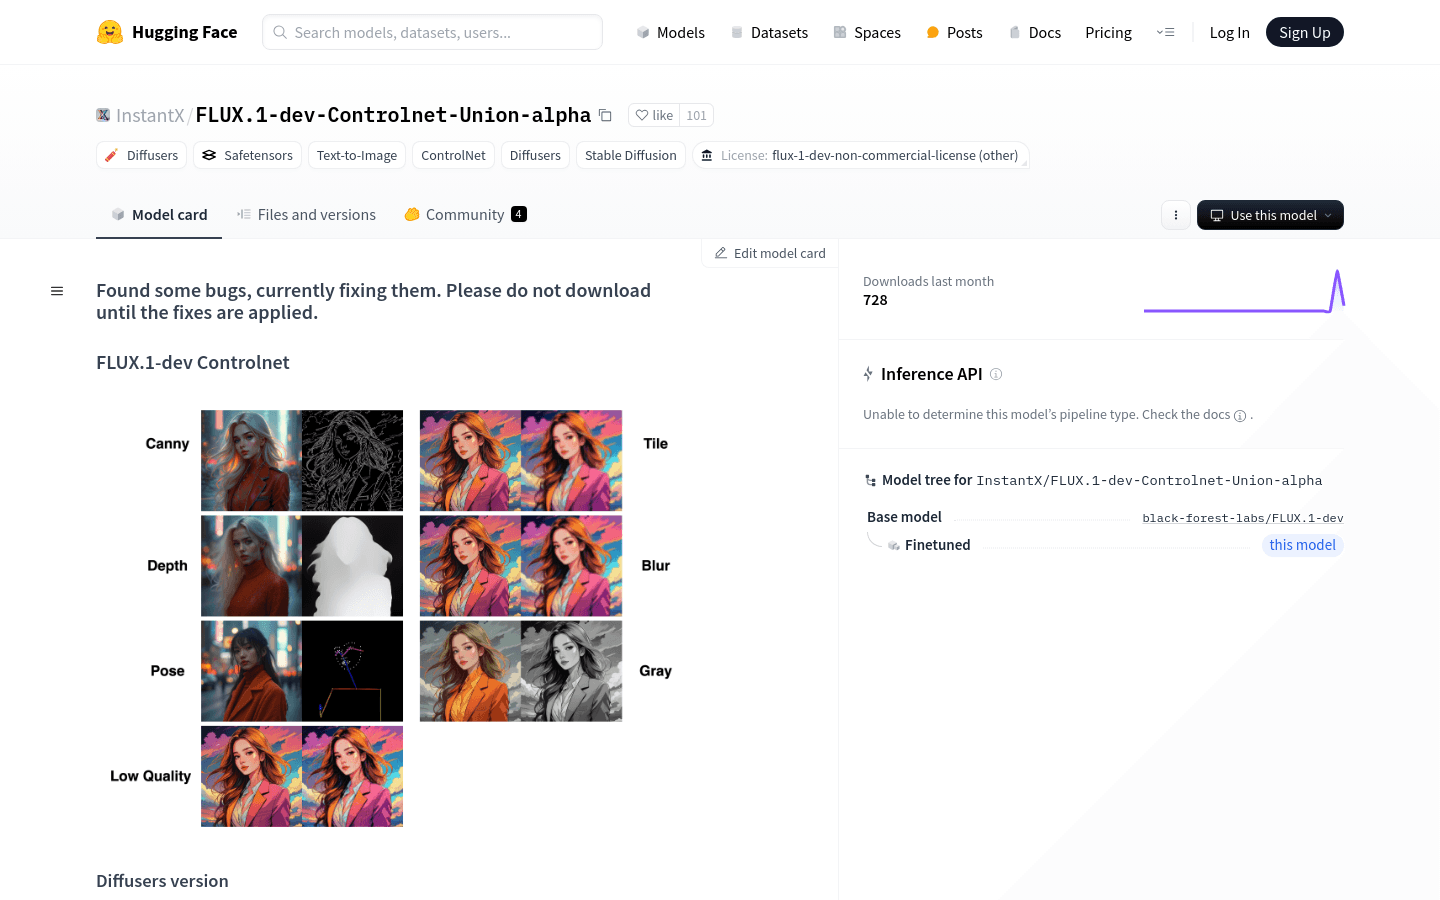Click the Hugging Face emoji logo
Viewport: 1440px width, 900px height.
click(x=110, y=32)
